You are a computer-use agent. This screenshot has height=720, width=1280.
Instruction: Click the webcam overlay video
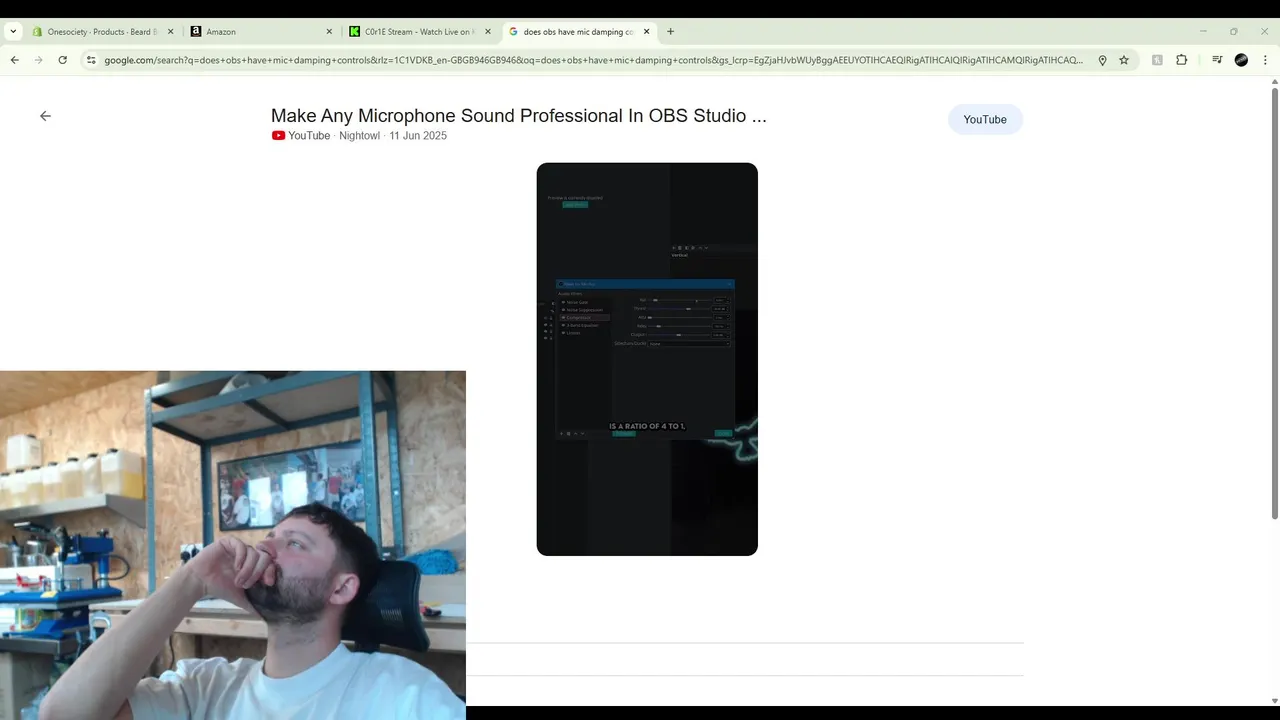(x=233, y=545)
